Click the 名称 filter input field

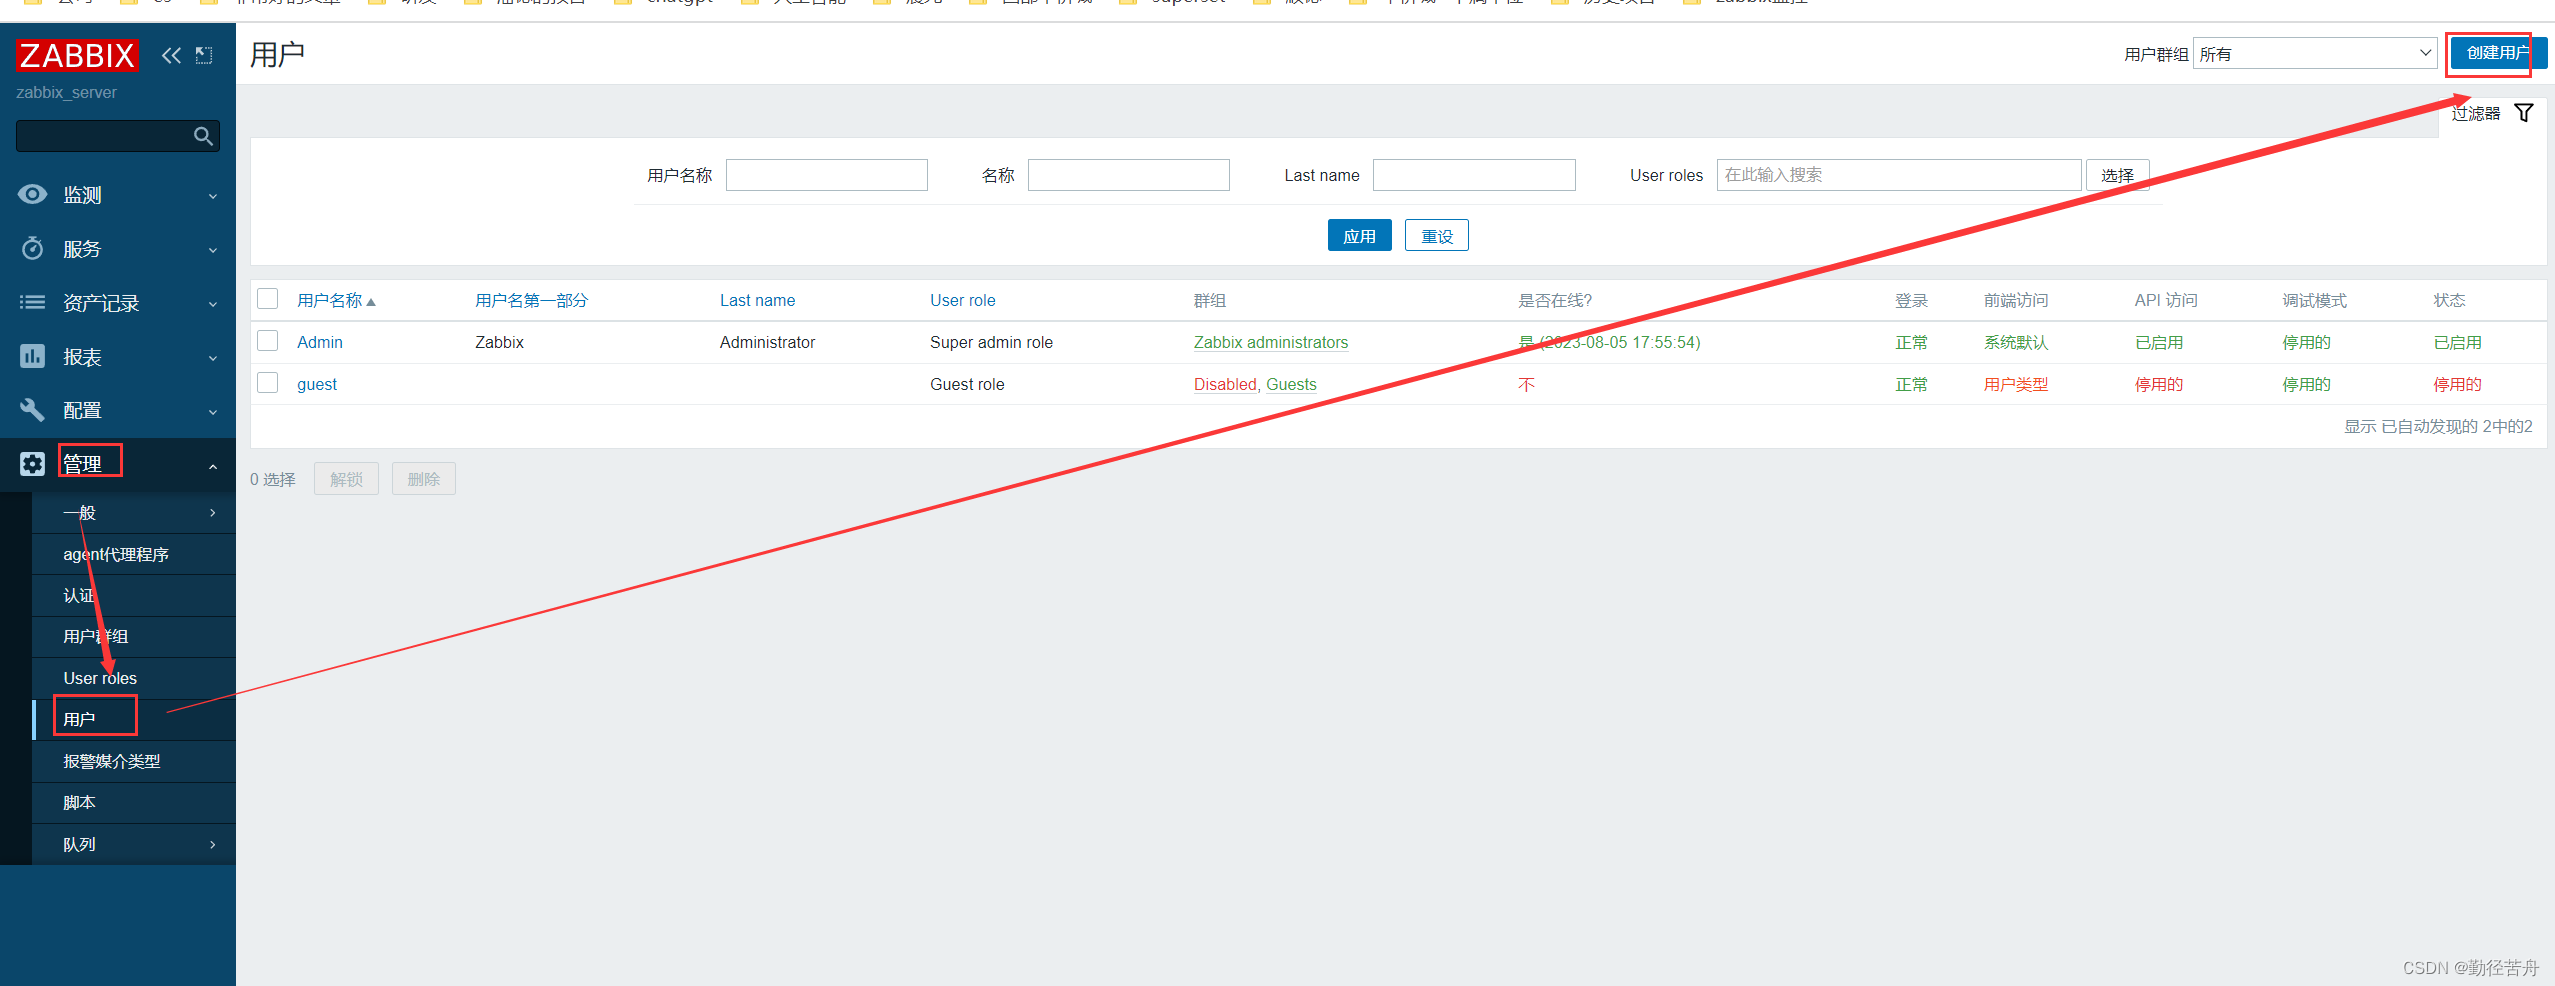pyautogui.click(x=1129, y=175)
